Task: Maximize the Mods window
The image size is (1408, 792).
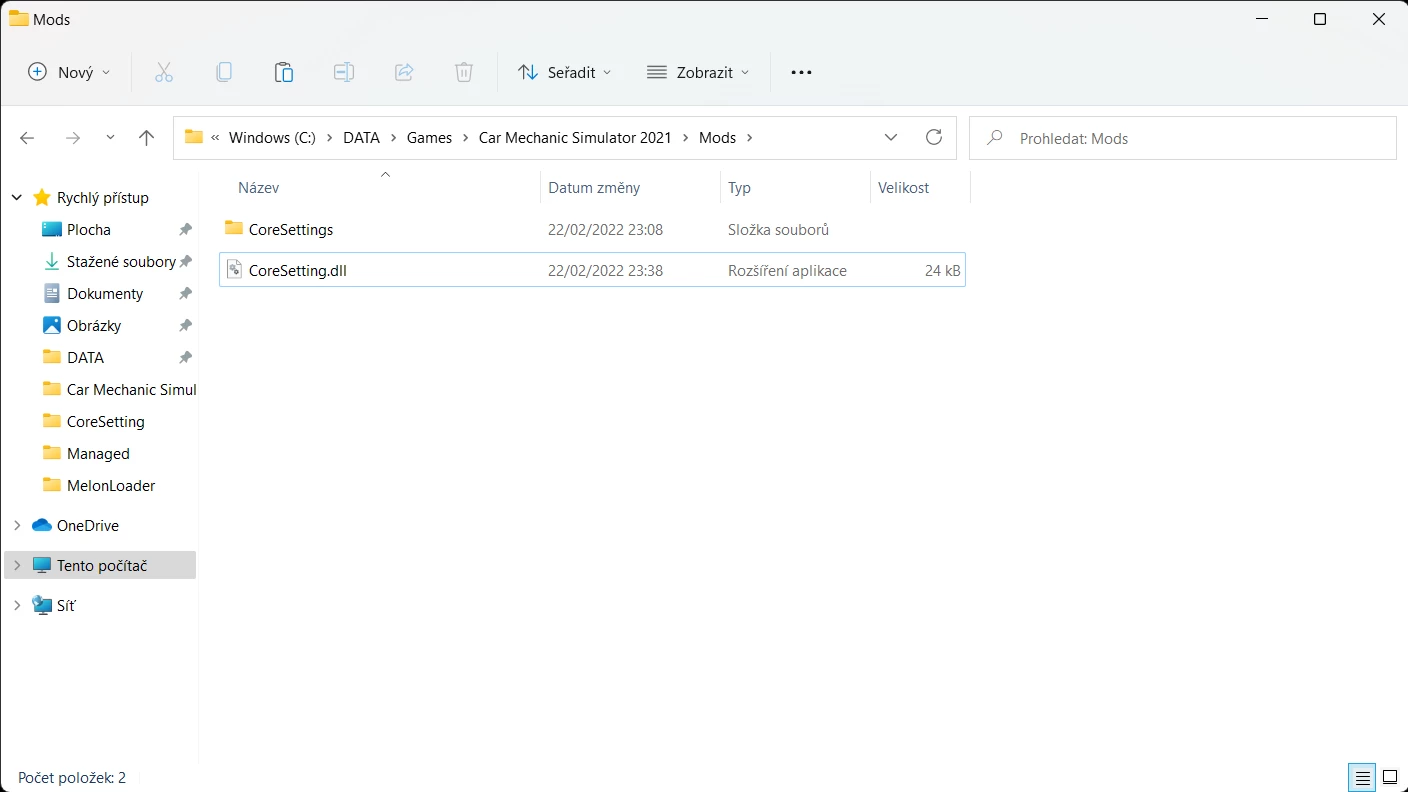Action: pos(1319,19)
